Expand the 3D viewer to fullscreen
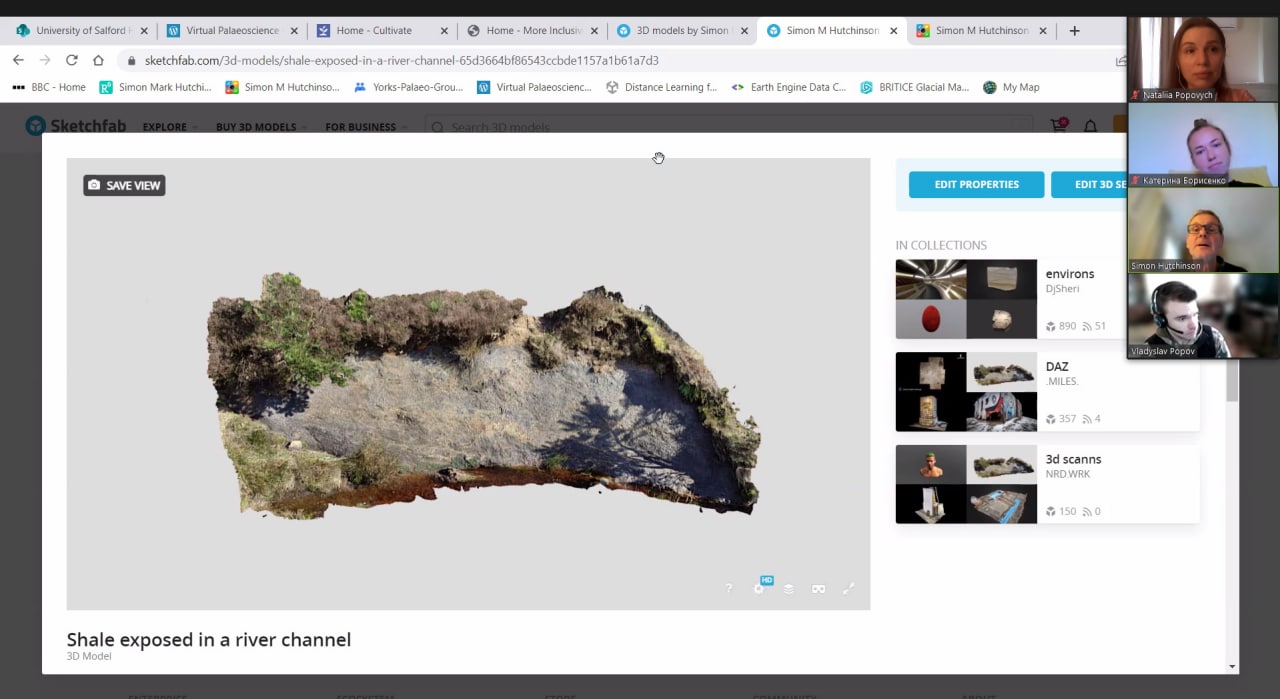 point(848,589)
